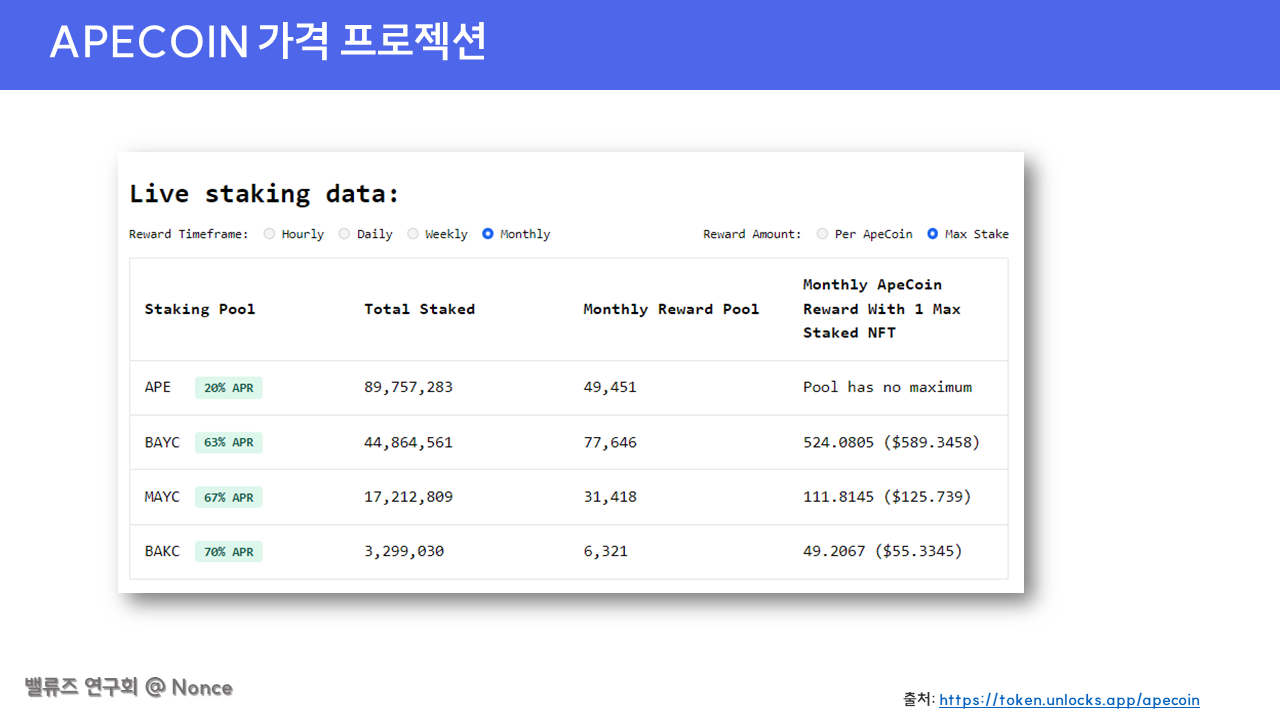1280x720 pixels.
Task: Switch reward amount to Per ApeCoin
Action: coord(821,233)
